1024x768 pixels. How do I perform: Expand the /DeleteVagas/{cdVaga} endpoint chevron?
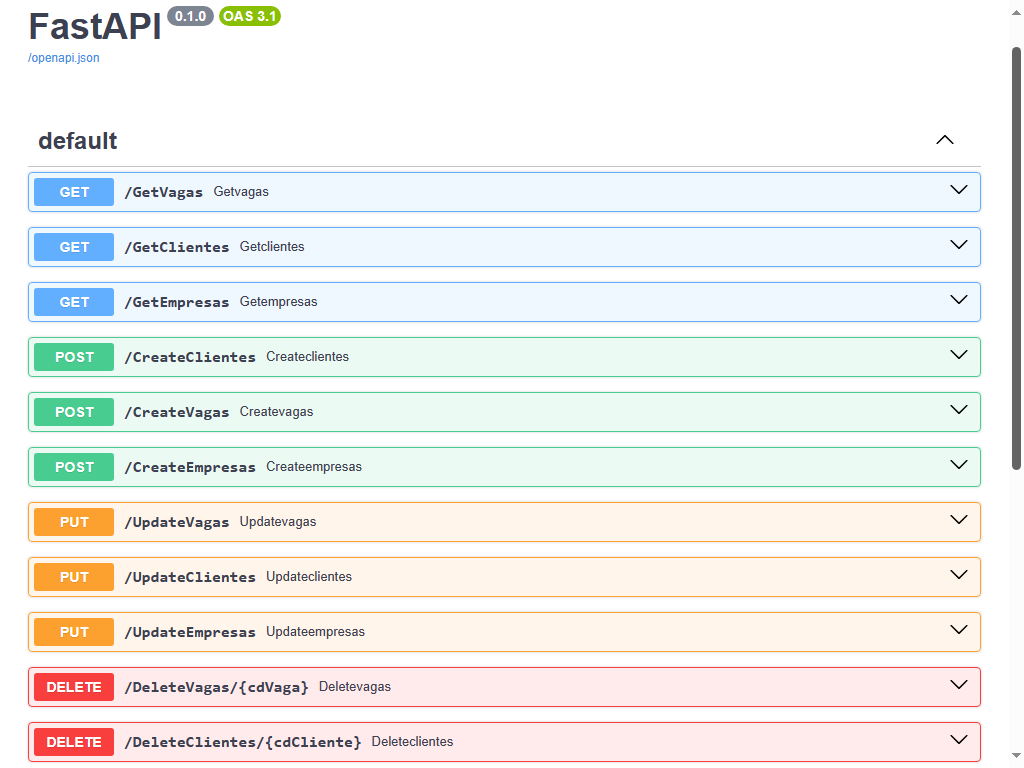[958, 684]
